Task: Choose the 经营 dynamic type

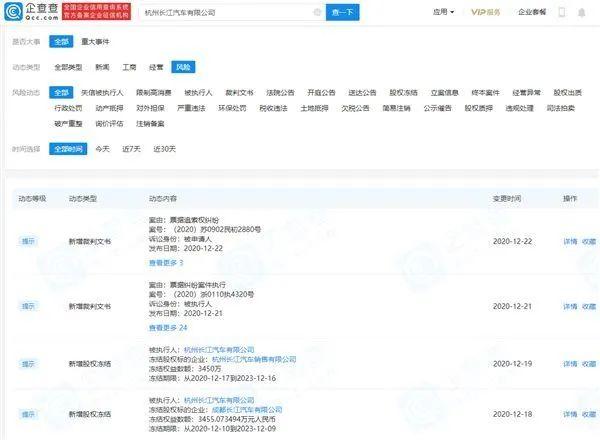Action: click(x=156, y=67)
